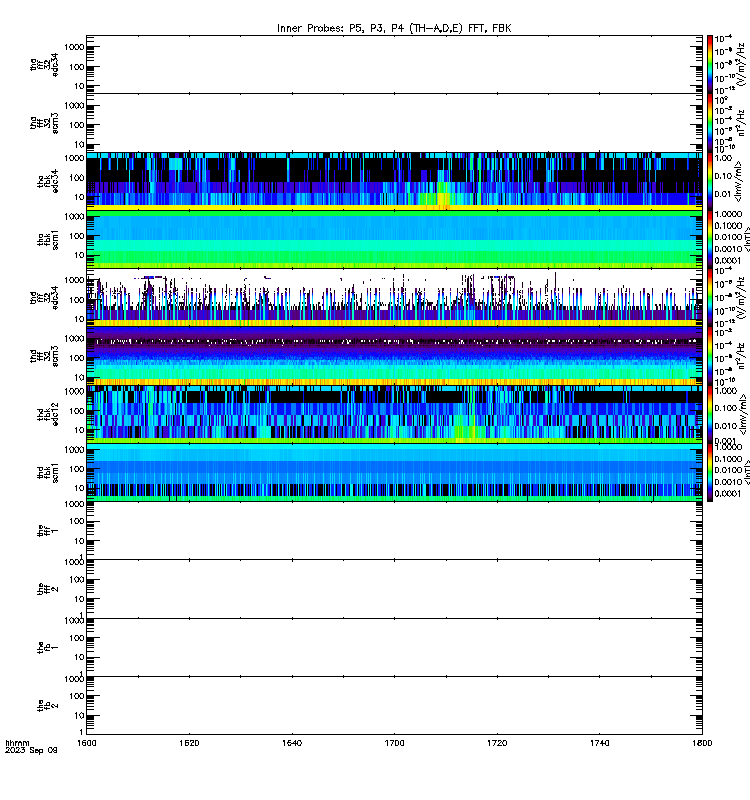Click the color bar beside thd fff edc34 panel

coord(710,297)
